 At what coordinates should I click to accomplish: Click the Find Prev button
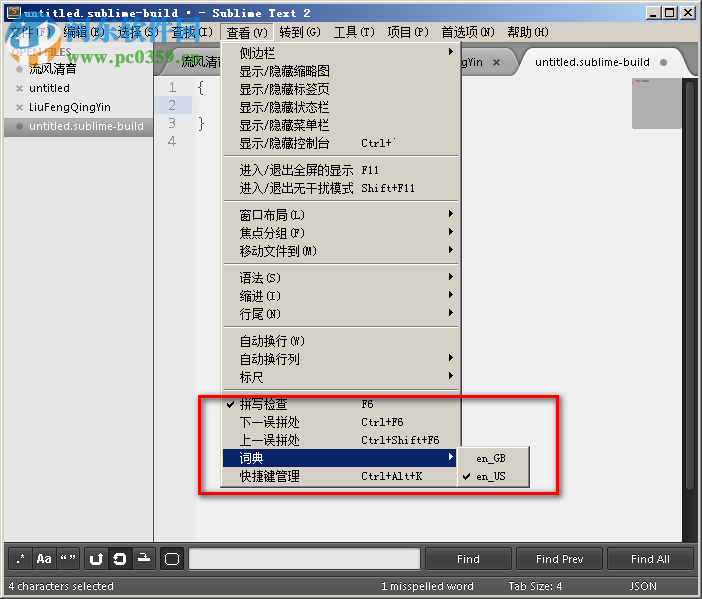(560, 559)
